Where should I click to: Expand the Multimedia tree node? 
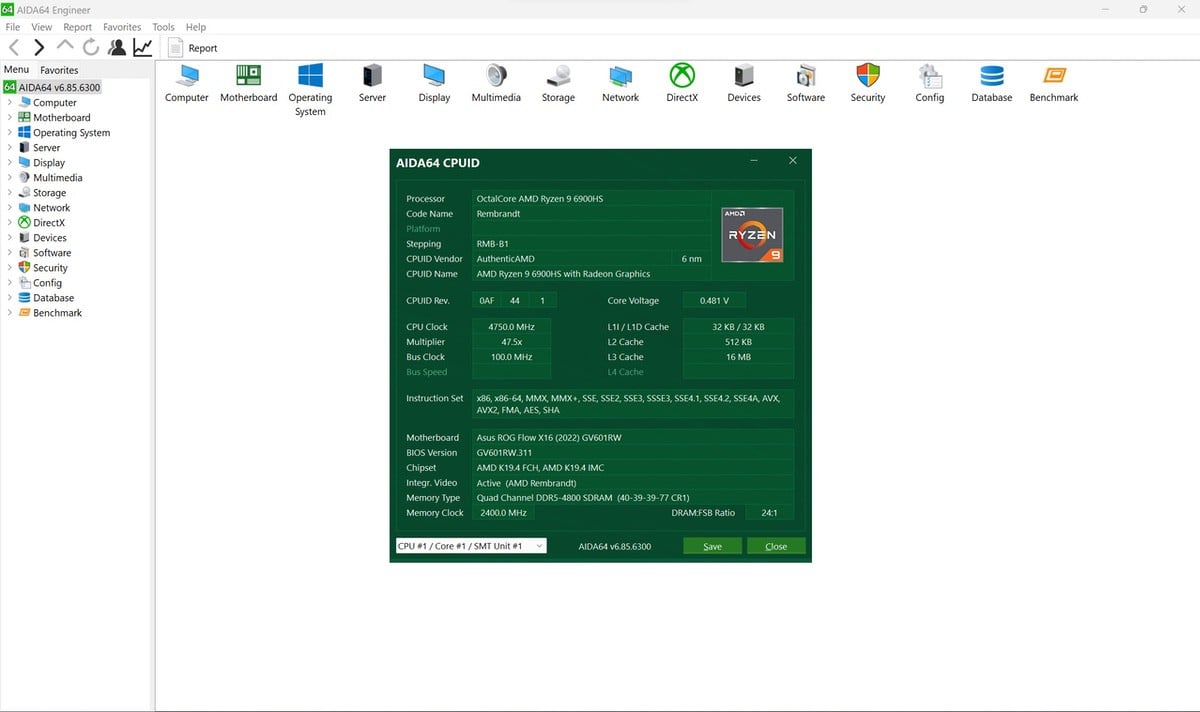[x=10, y=177]
